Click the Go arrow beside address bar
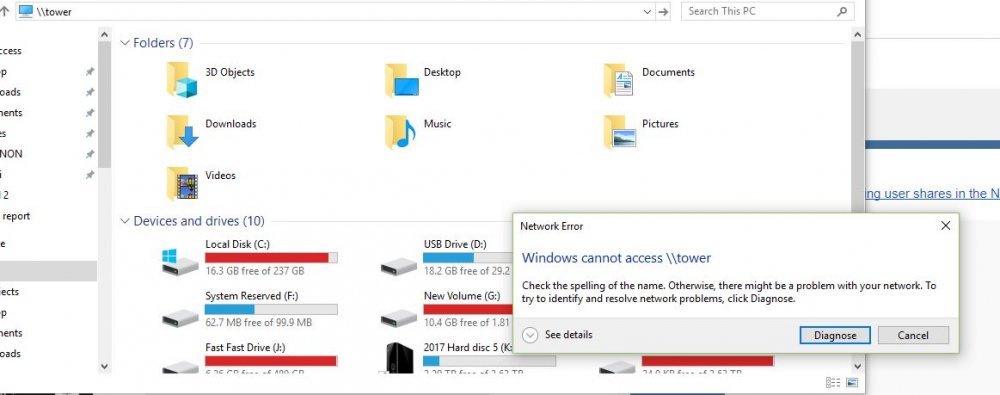 (663, 11)
